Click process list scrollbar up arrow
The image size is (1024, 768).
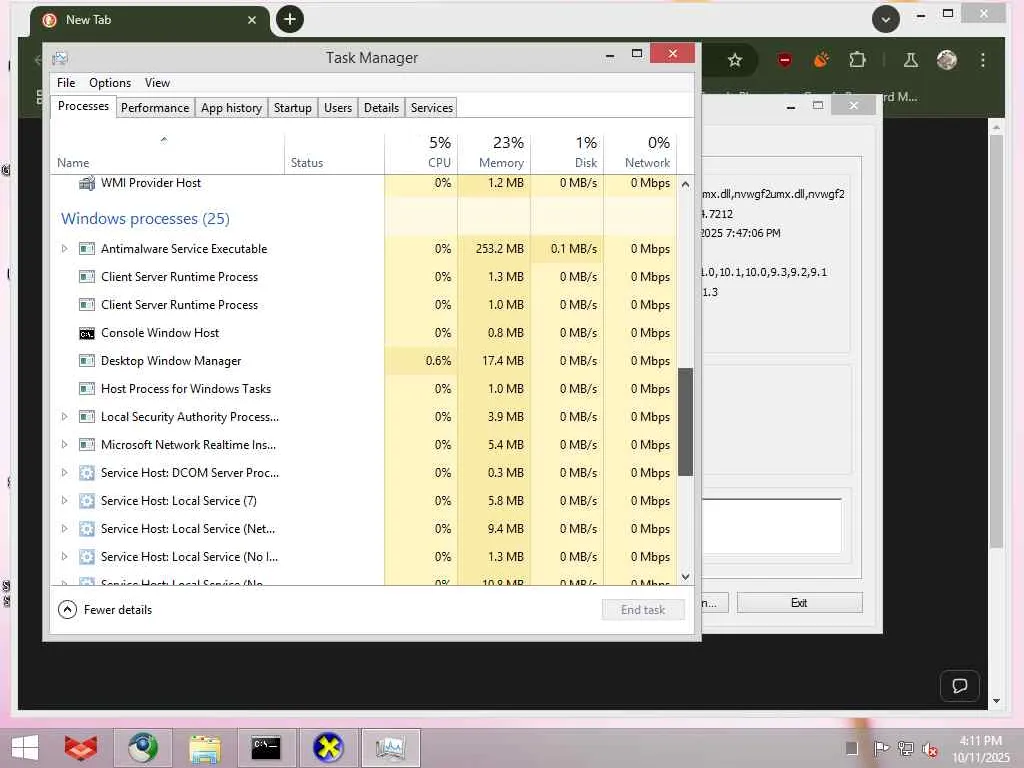(685, 184)
